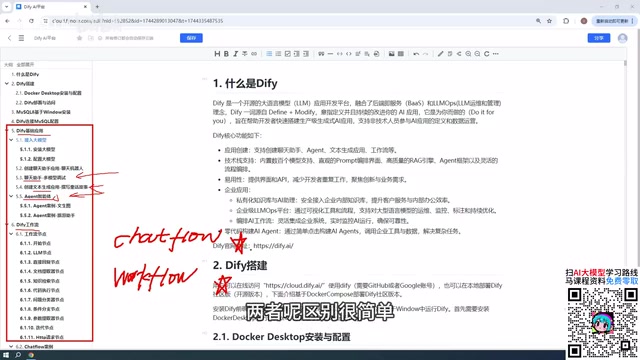
Task: Go to outline item '5.1.1. 安装大模型'
Action: coord(38,149)
